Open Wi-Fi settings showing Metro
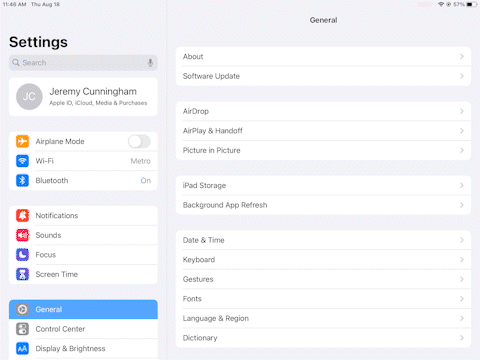The image size is (480, 360). pos(83,161)
